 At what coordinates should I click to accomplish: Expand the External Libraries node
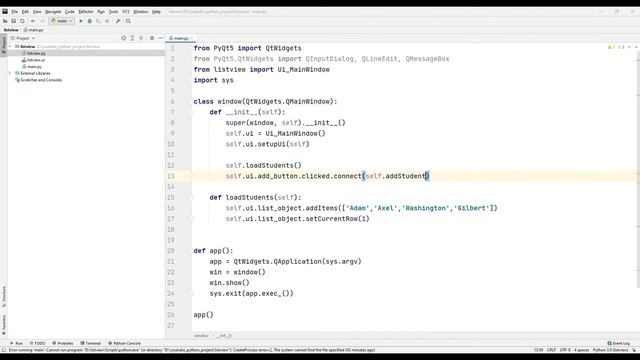pos(10,73)
